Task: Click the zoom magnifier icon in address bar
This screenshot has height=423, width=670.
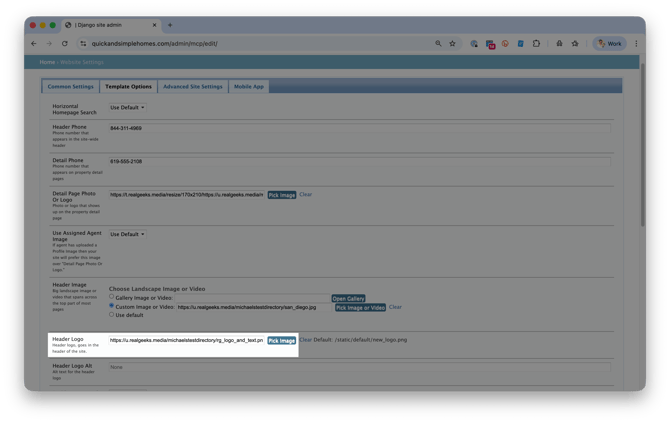Action: 438,44
